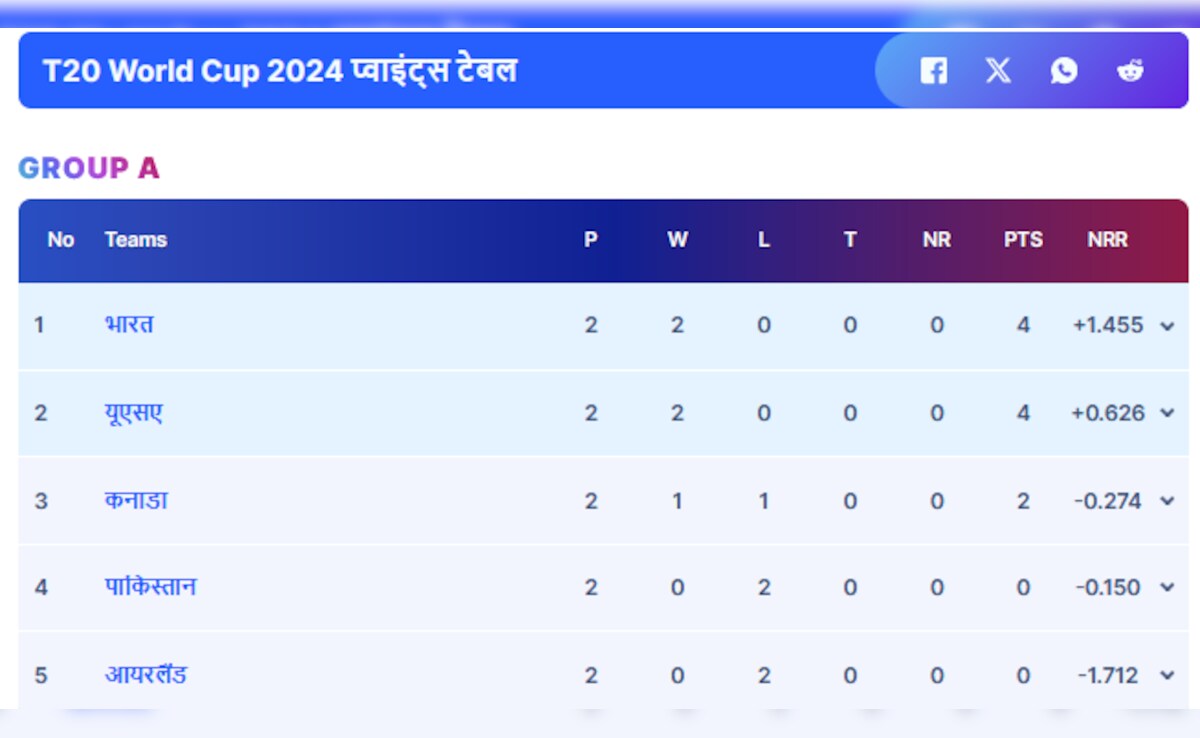The height and width of the screenshot is (738, 1200).
Task: Share the table on Facebook
Action: pos(933,71)
